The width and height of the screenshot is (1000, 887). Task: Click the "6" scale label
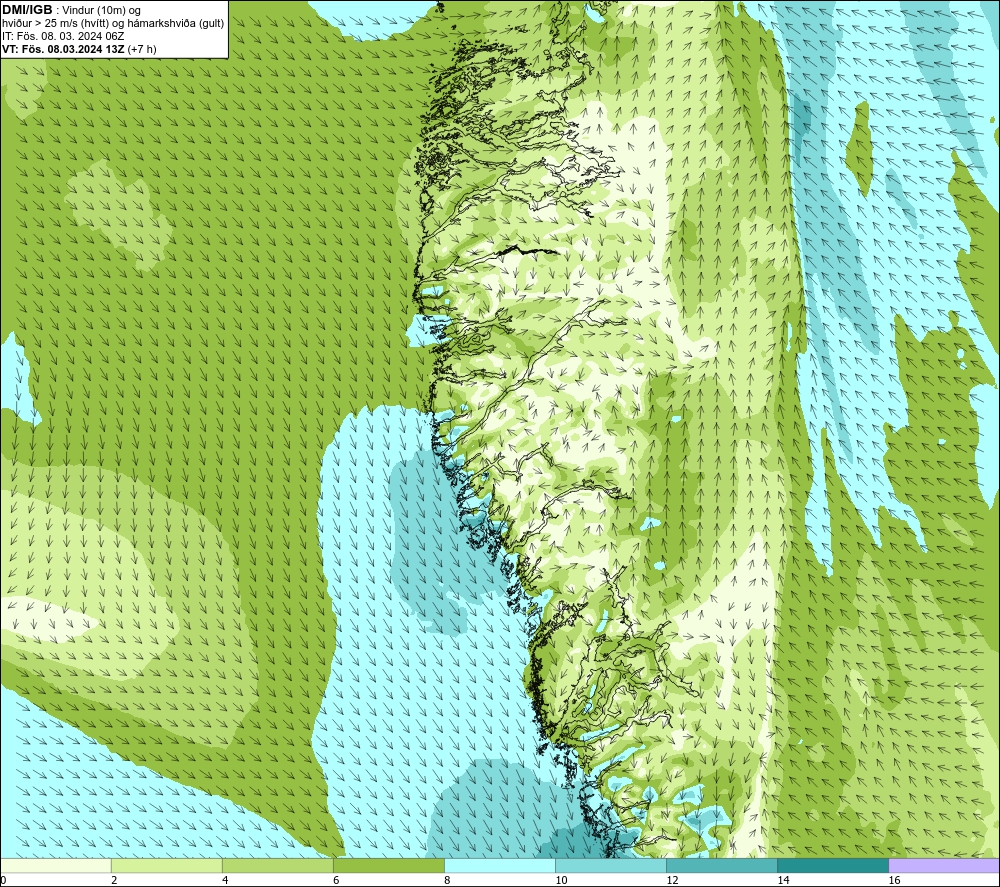[x=336, y=881]
